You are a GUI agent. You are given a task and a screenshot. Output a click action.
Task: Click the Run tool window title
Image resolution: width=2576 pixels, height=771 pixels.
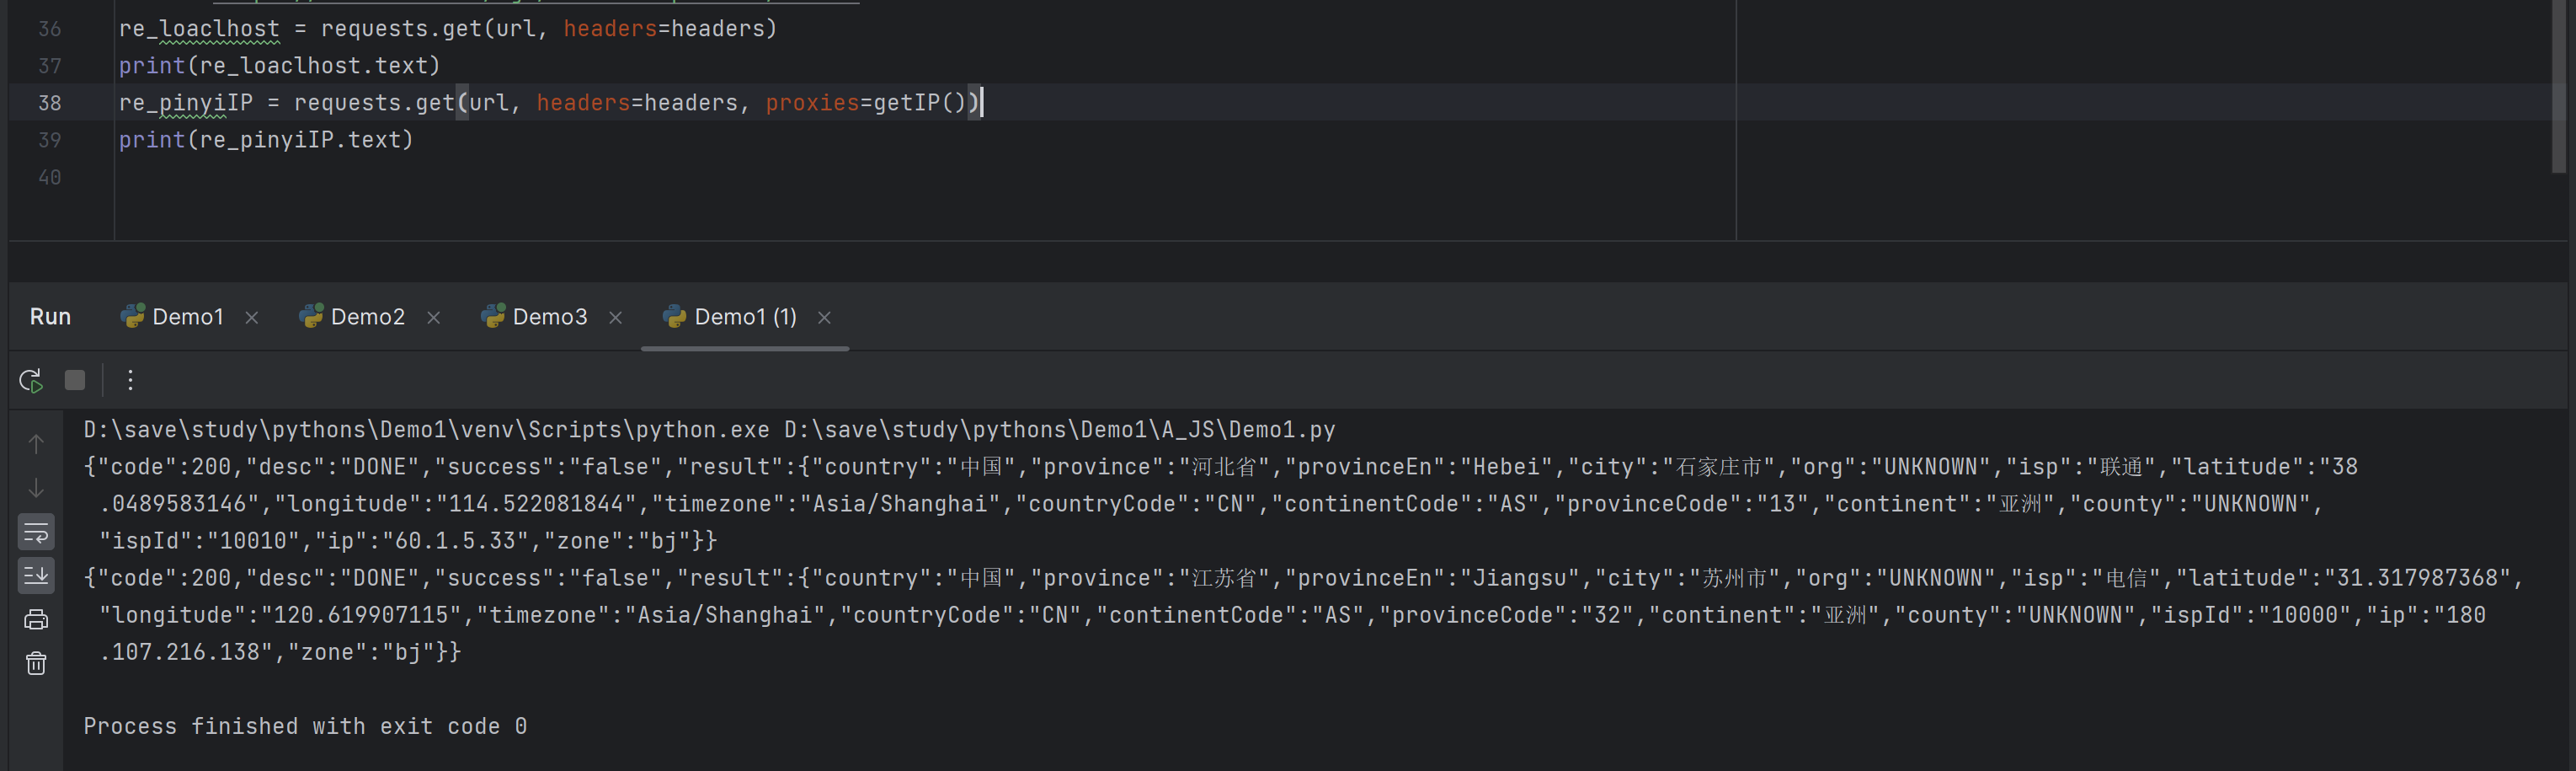[x=50, y=317]
